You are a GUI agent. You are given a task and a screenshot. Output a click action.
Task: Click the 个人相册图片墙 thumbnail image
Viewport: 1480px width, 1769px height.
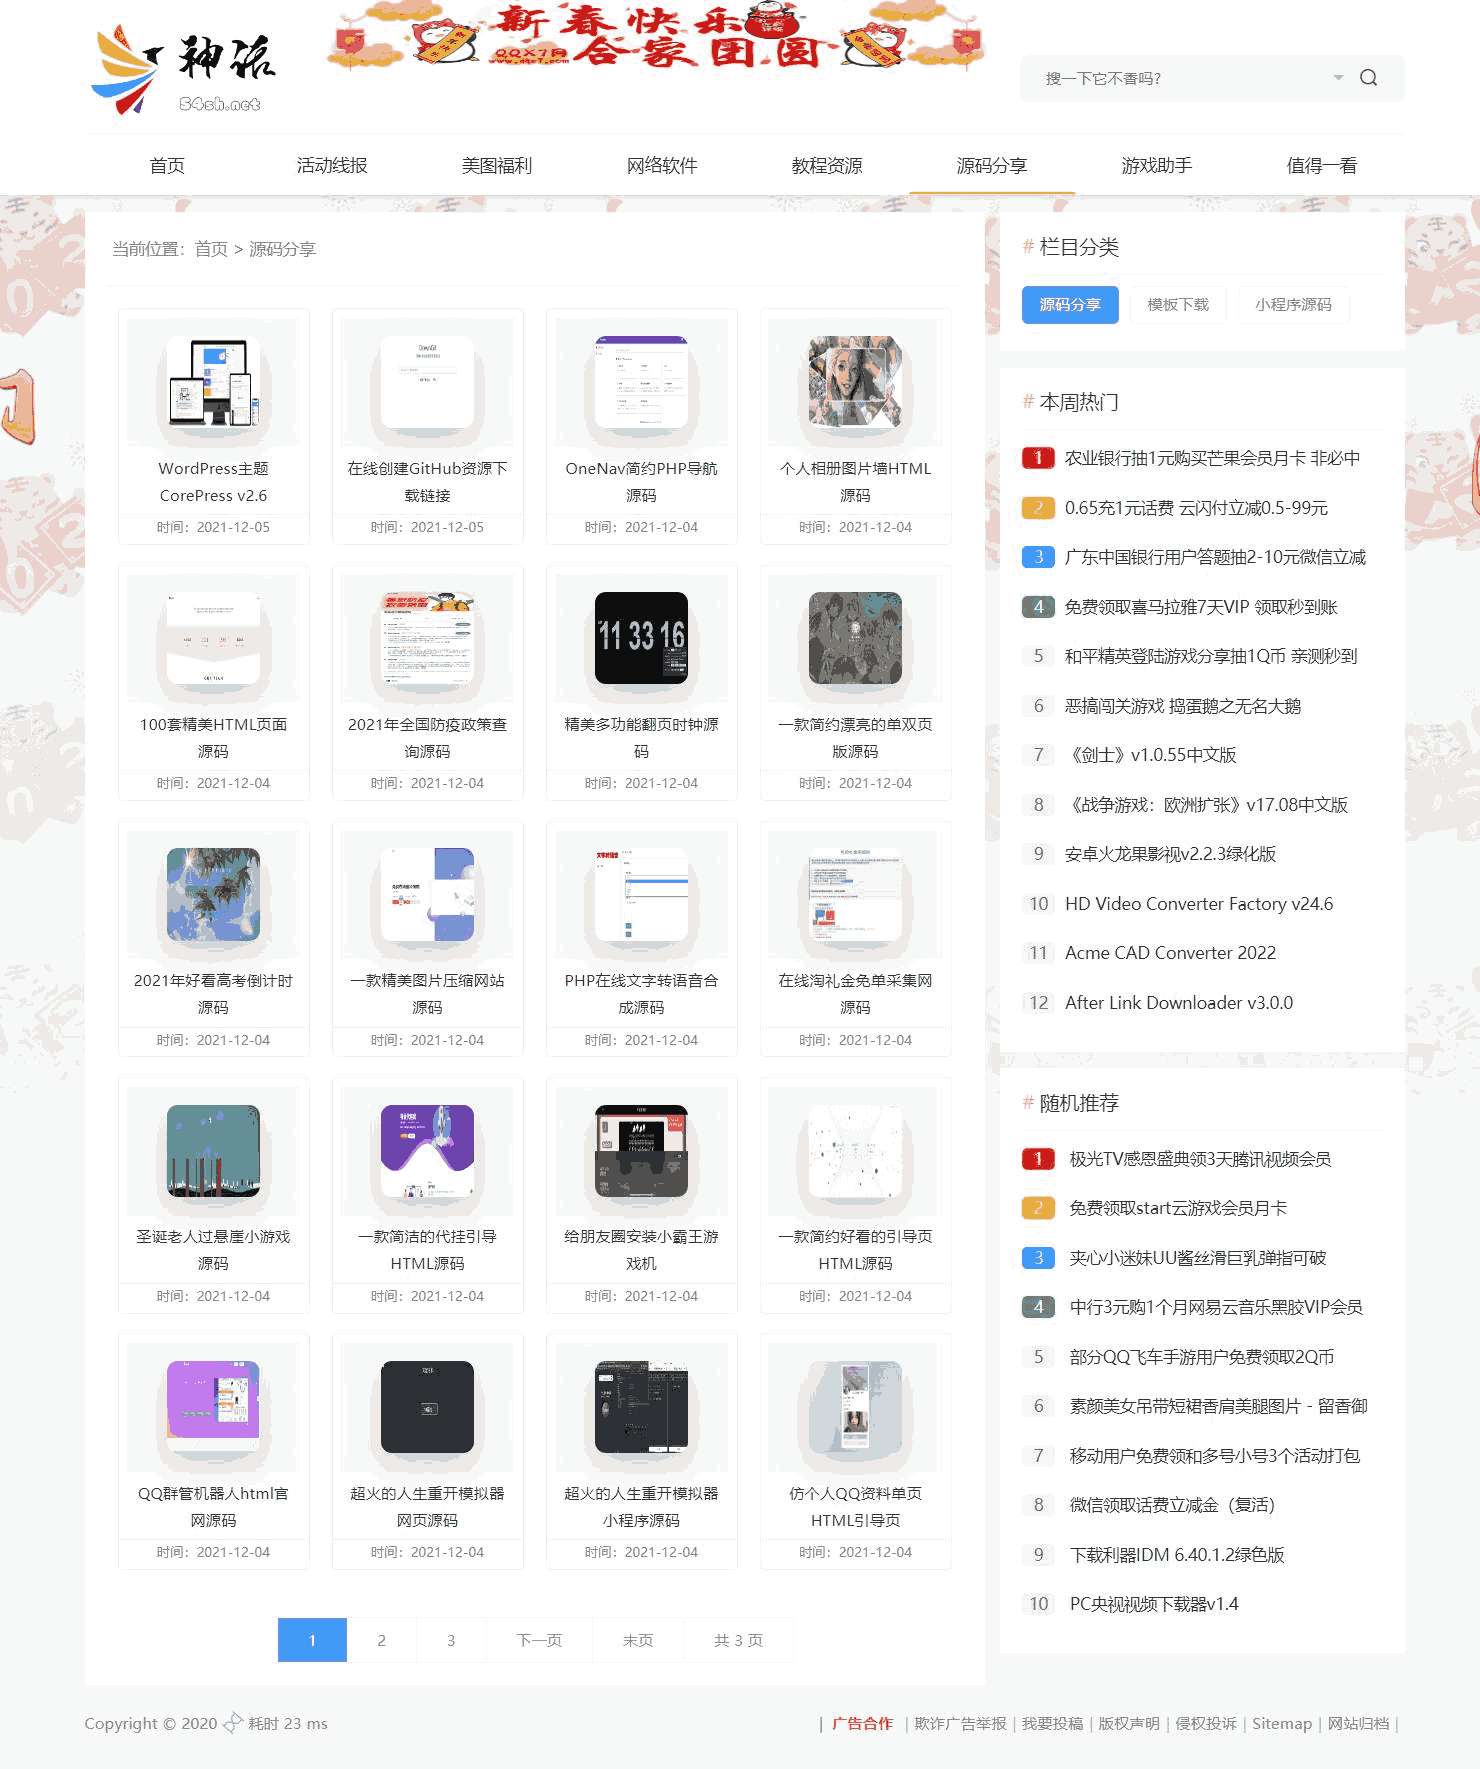tap(855, 382)
